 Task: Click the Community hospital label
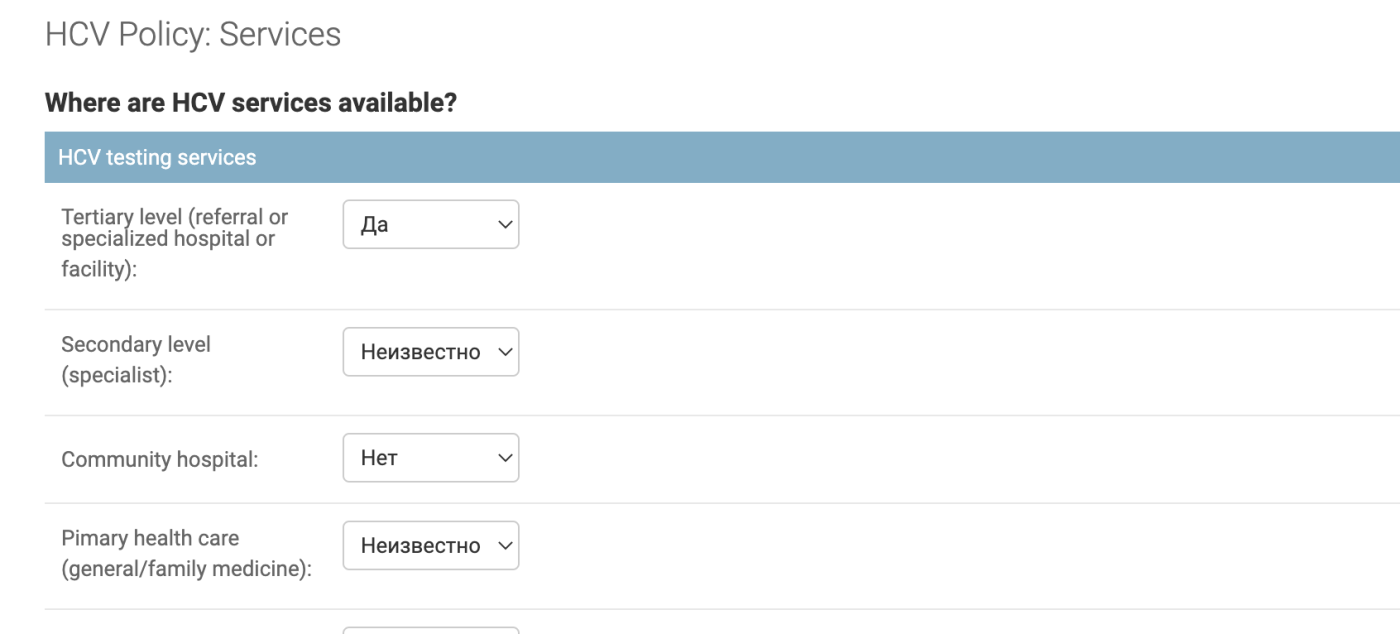(160, 460)
